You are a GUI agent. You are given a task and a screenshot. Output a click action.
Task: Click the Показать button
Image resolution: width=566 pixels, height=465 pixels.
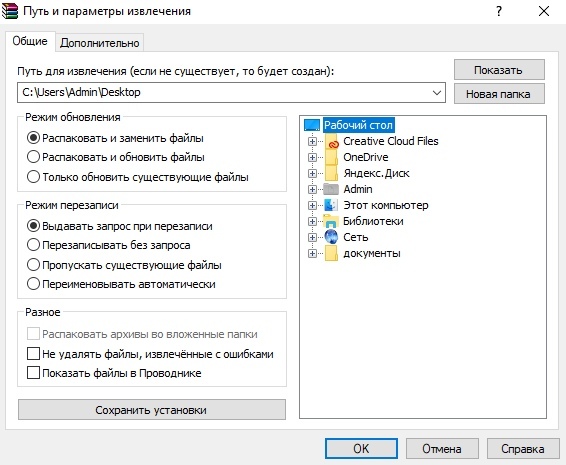click(x=499, y=70)
